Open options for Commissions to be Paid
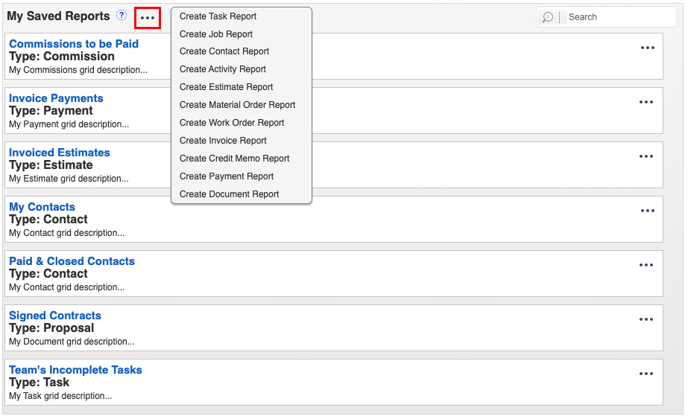 point(647,47)
